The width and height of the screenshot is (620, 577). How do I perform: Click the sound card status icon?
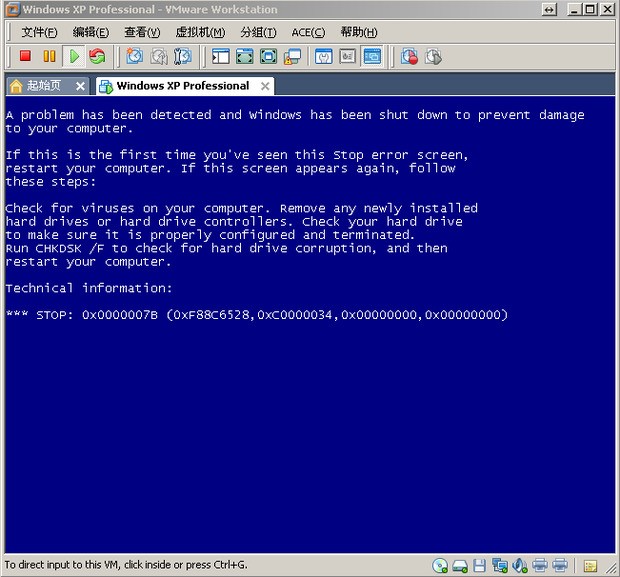point(520,566)
